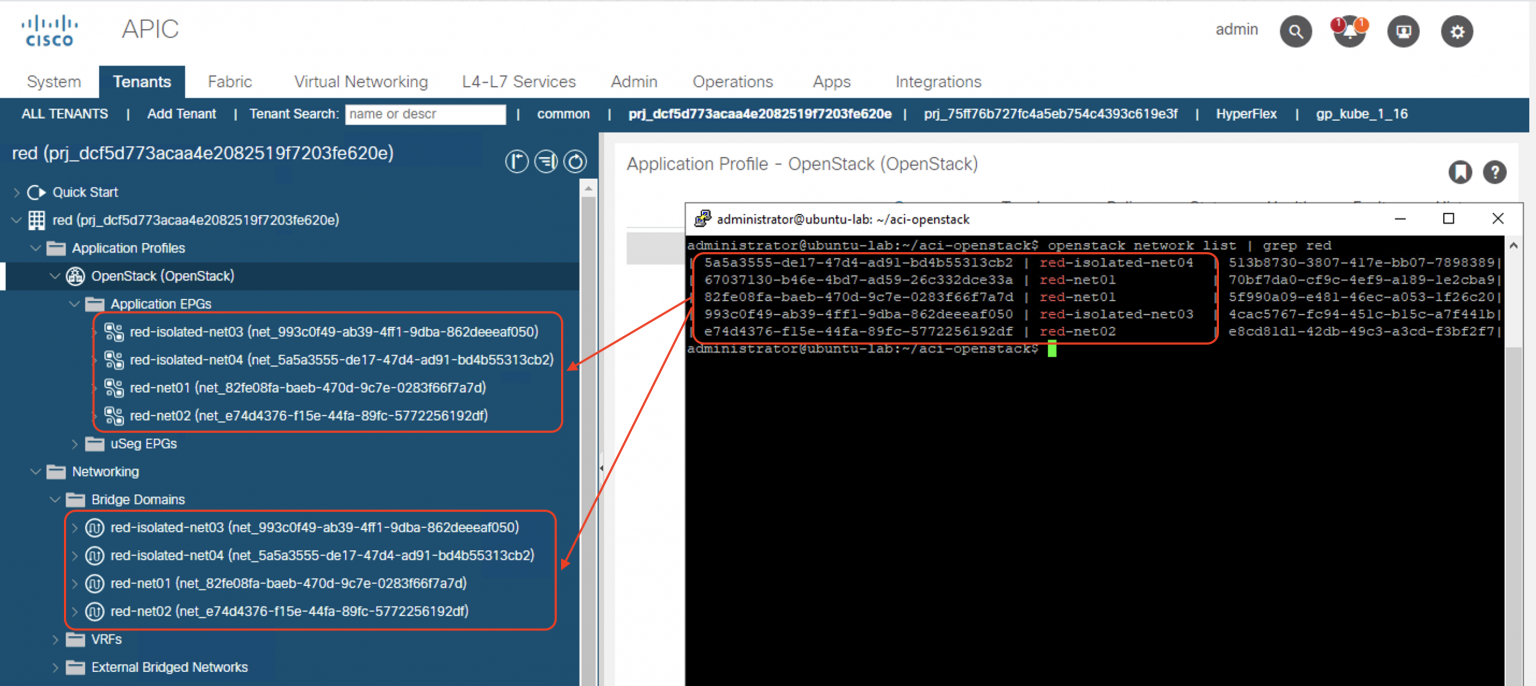Click the EPG icon for red-net01

[x=114, y=388]
